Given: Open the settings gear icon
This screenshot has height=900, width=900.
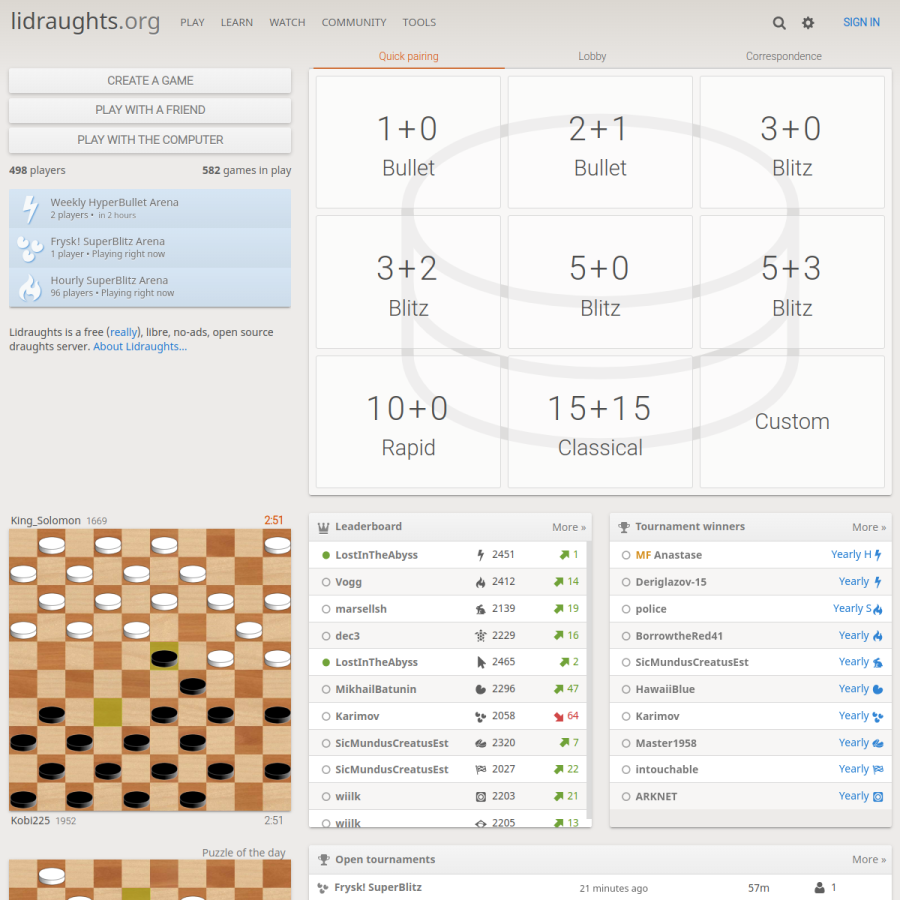Looking at the screenshot, I should pos(808,23).
